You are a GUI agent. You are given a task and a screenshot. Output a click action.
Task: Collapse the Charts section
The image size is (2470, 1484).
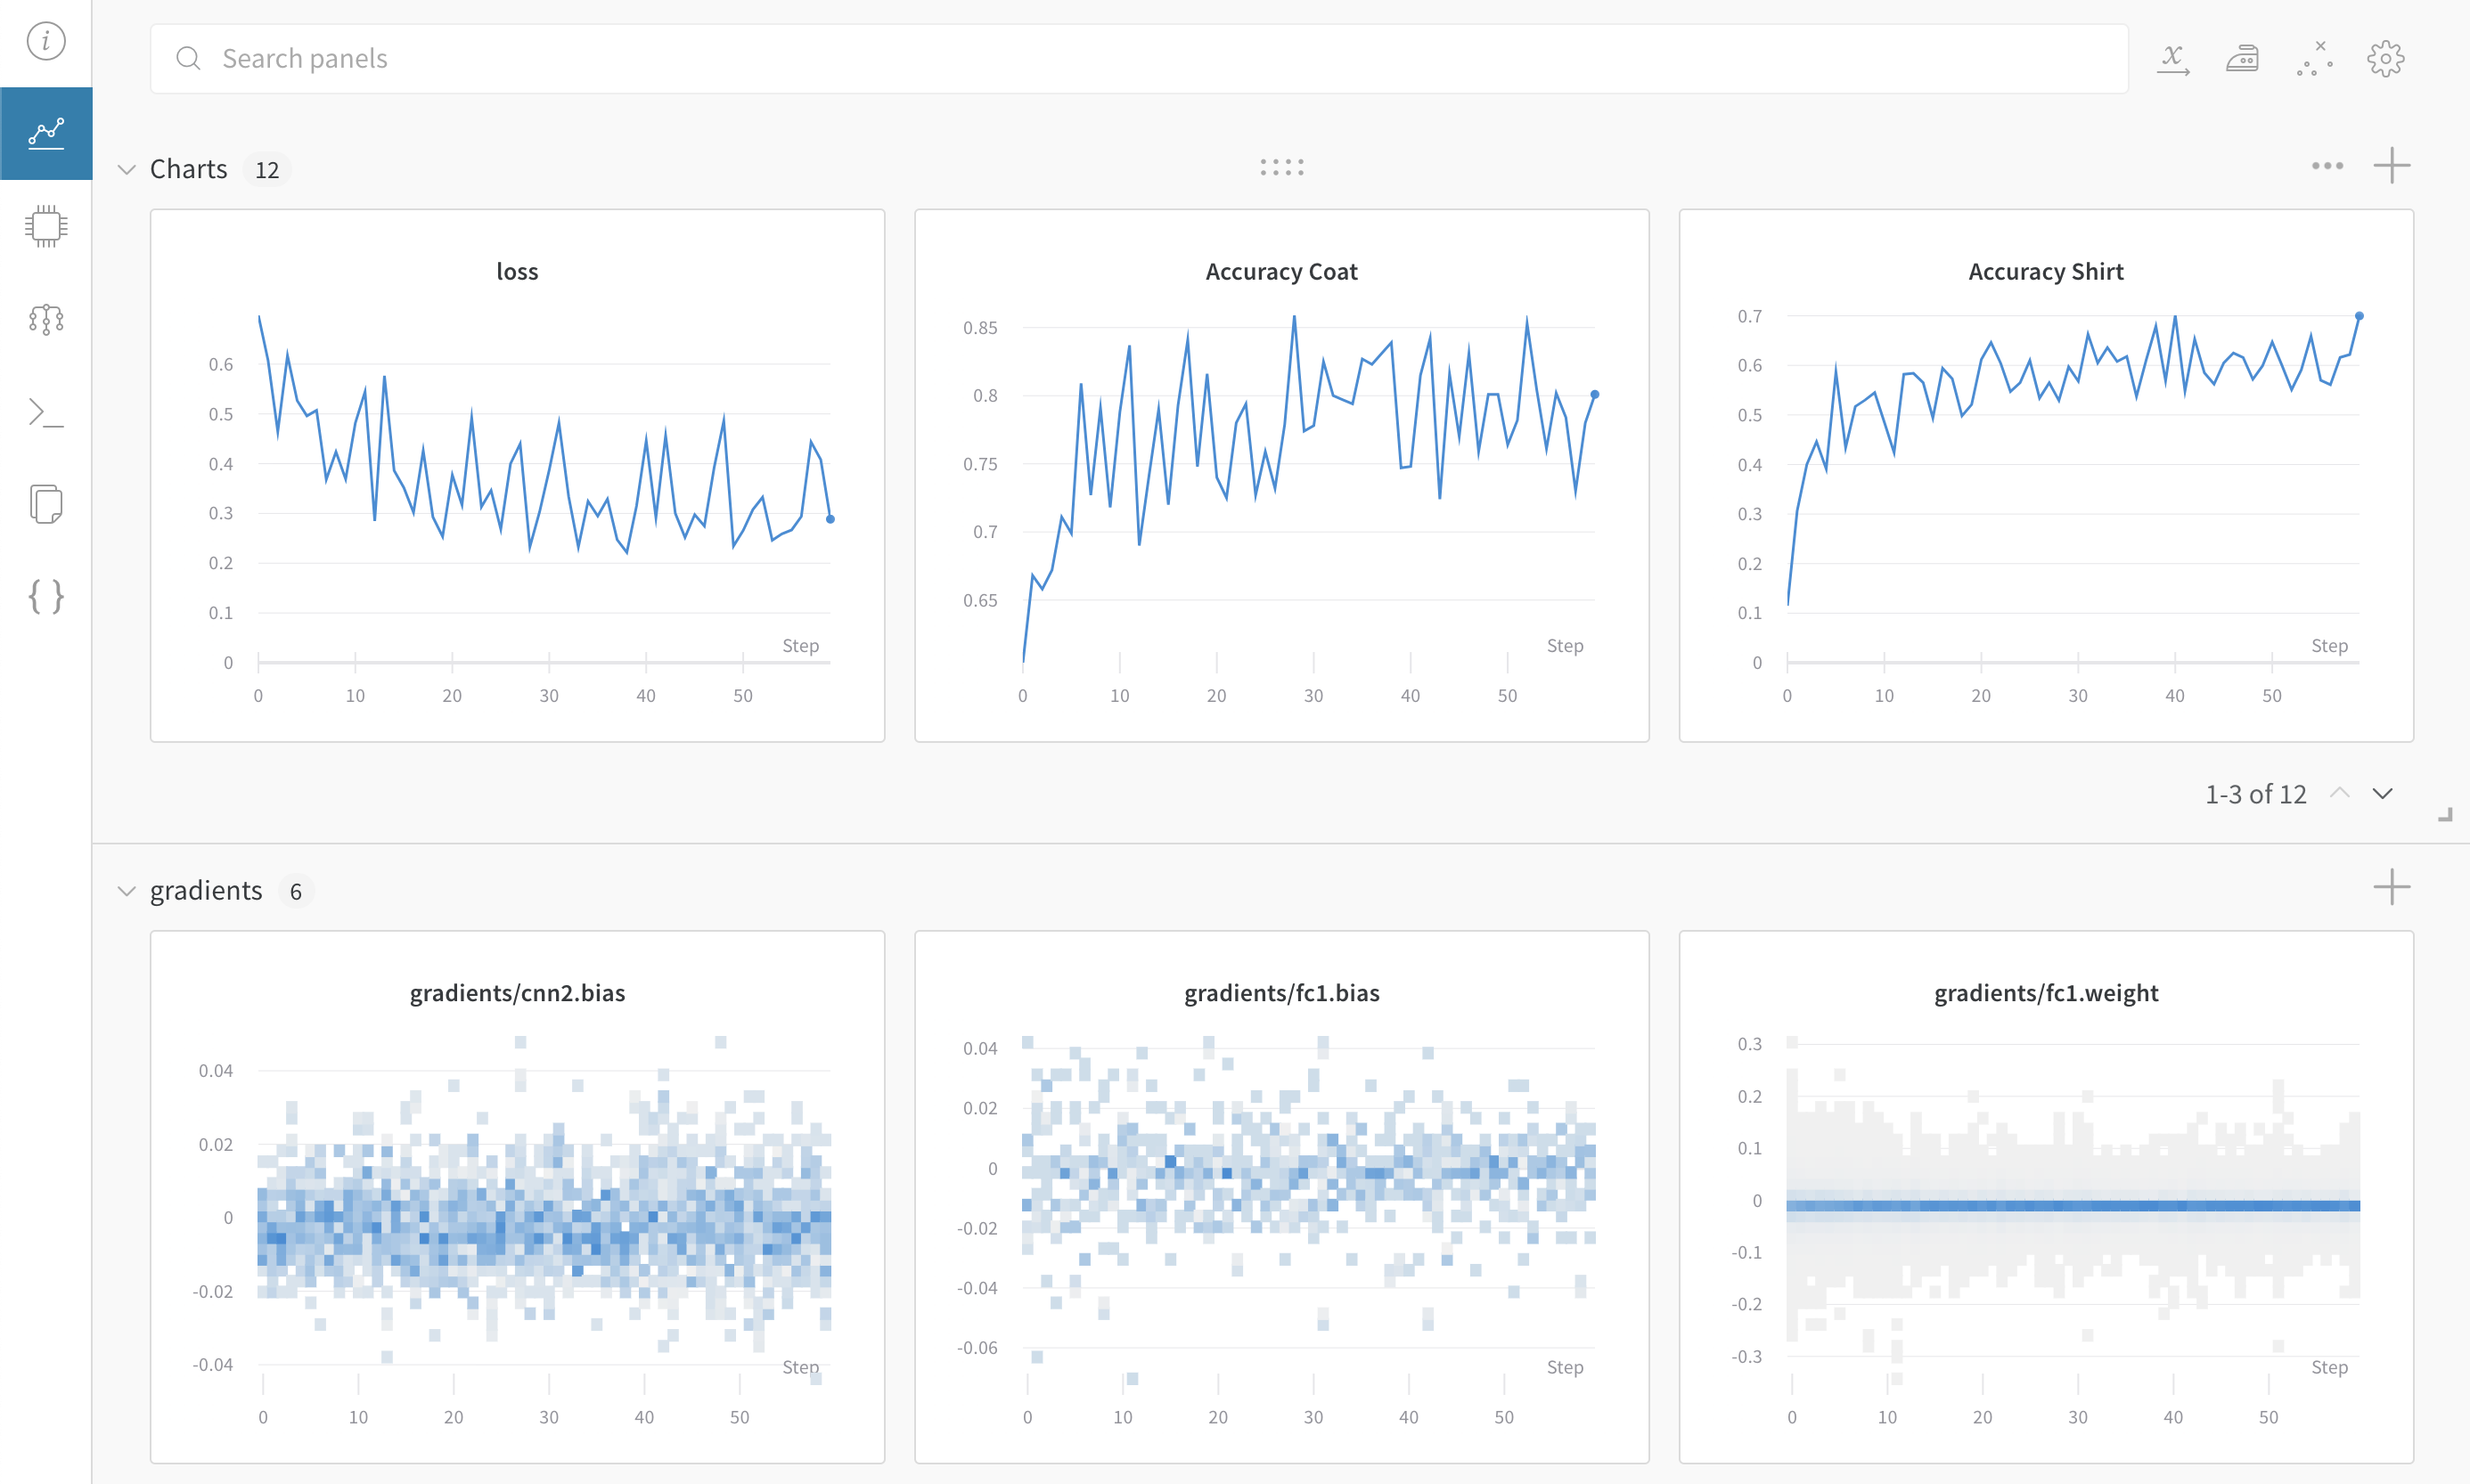(x=126, y=169)
